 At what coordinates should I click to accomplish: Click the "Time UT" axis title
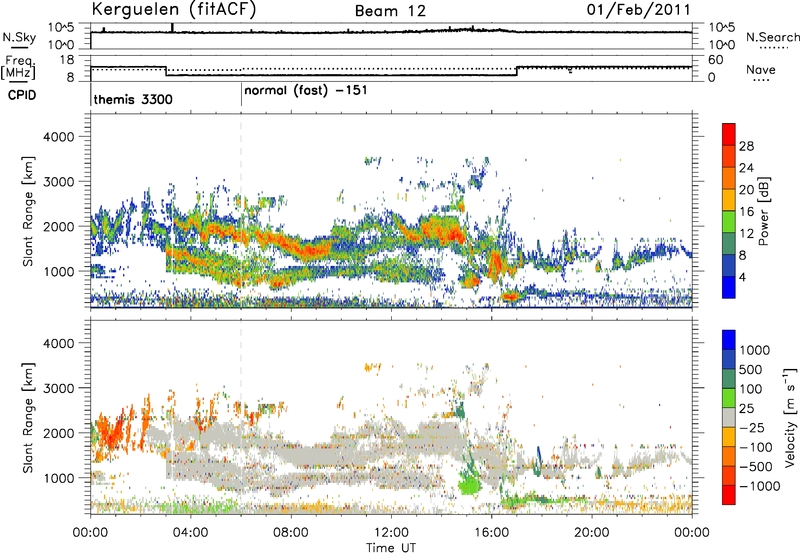point(391,548)
